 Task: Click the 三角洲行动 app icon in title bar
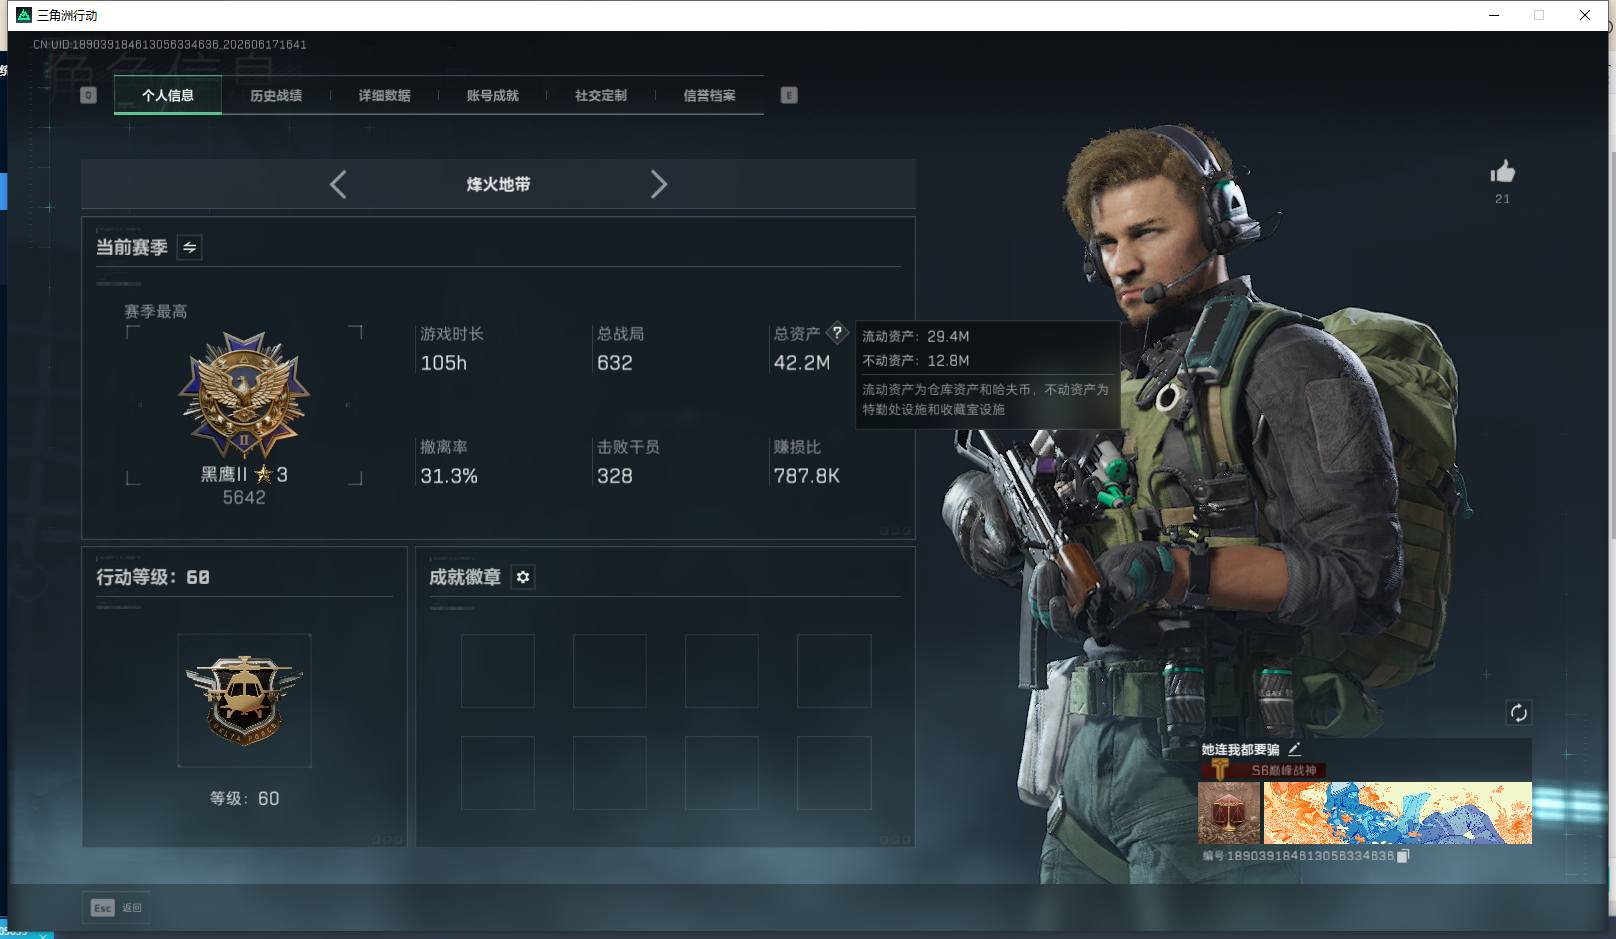tap(24, 15)
